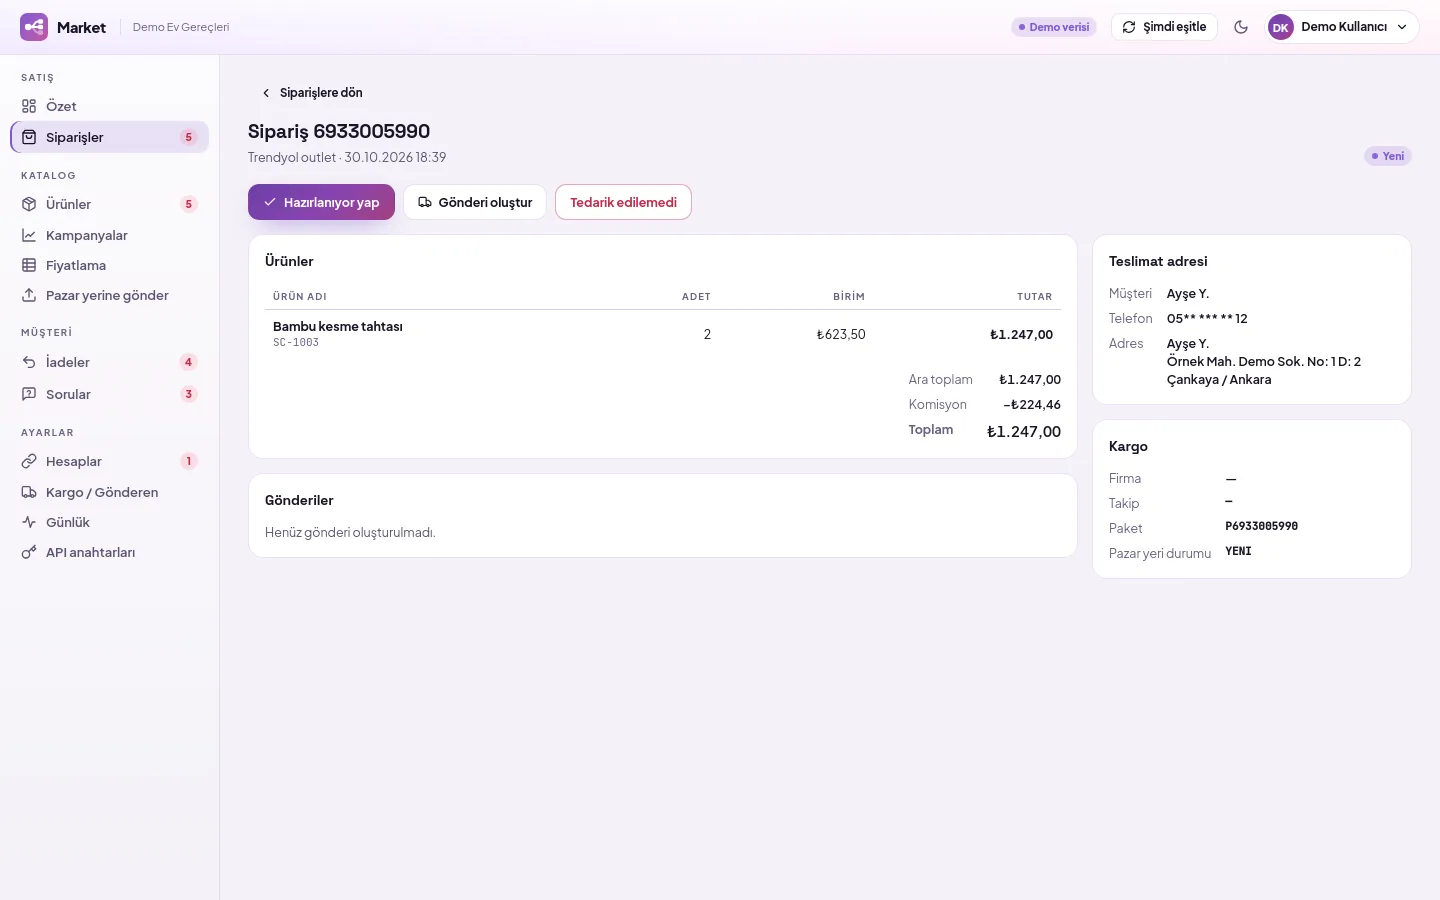
Task: Click the Sorular question icon
Action: [x=29, y=394]
